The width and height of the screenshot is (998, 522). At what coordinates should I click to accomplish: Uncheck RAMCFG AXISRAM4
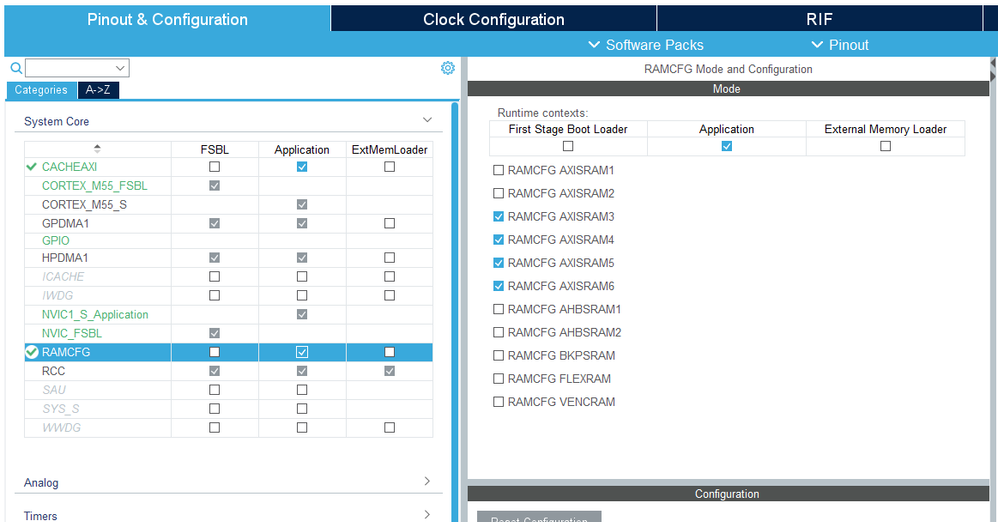[x=498, y=239]
